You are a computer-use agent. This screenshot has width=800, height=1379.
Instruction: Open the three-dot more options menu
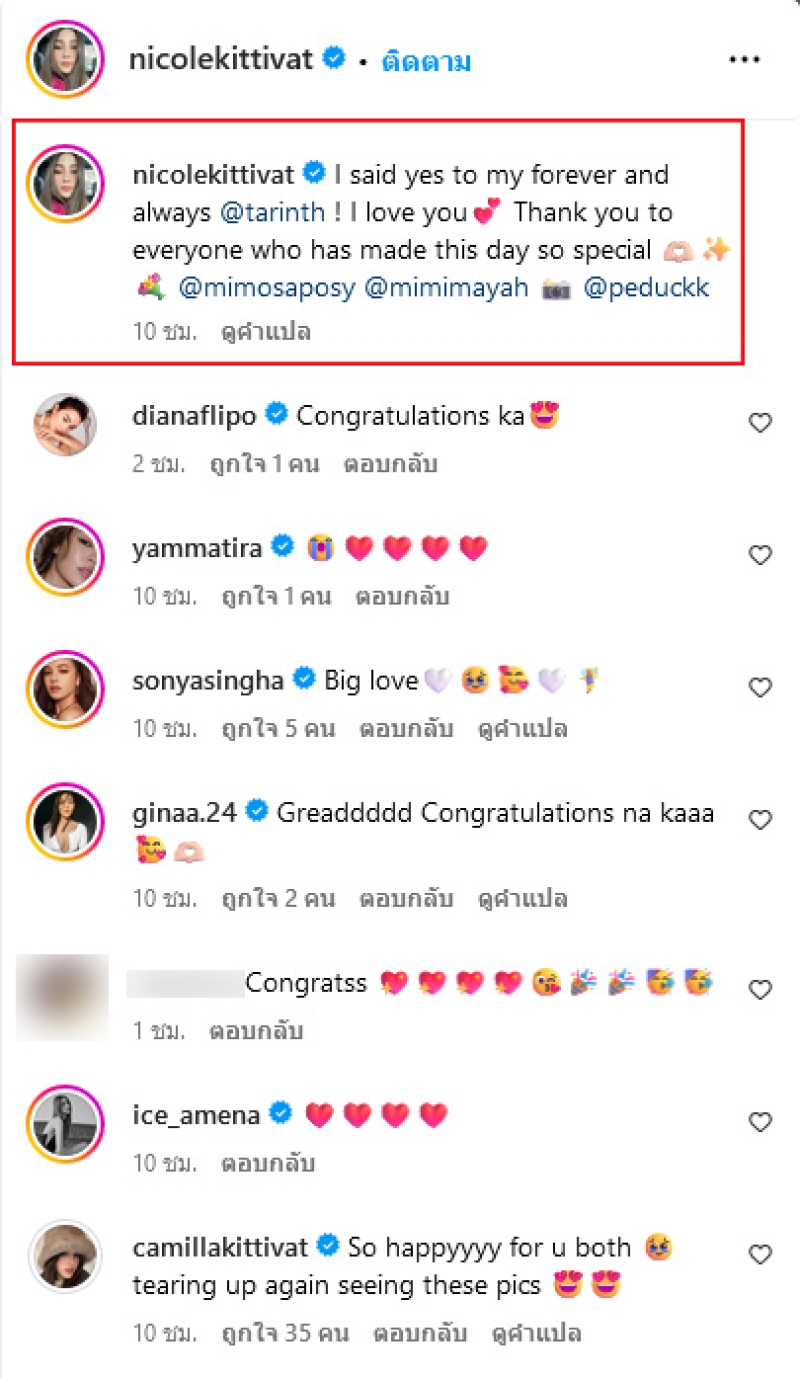click(x=744, y=60)
